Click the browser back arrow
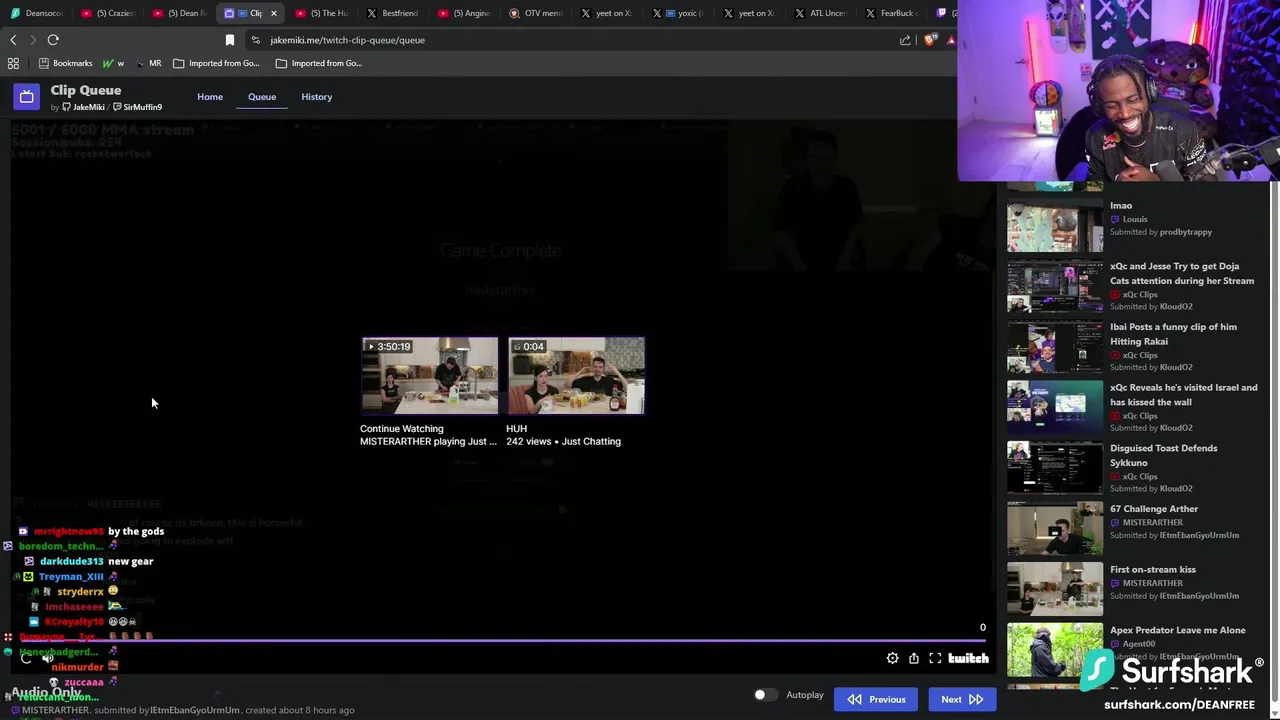Viewport: 1280px width, 720px height. tap(13, 40)
